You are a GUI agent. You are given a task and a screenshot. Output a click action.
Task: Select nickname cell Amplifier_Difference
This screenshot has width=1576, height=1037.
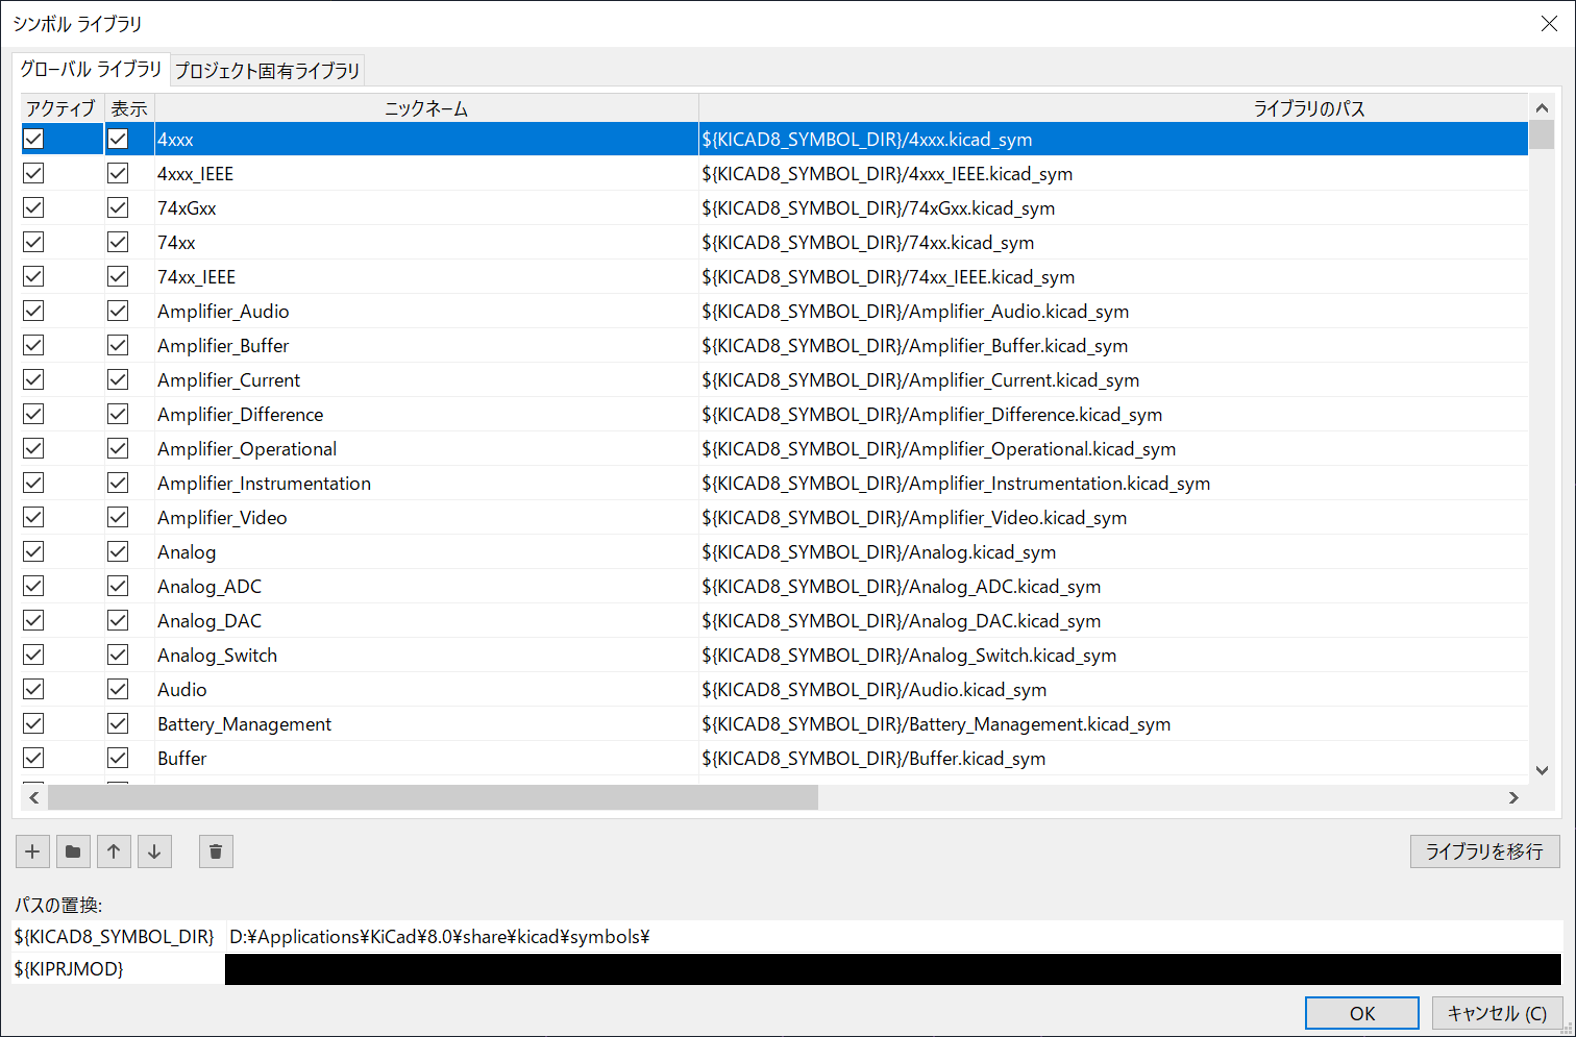pyautogui.click(x=427, y=414)
